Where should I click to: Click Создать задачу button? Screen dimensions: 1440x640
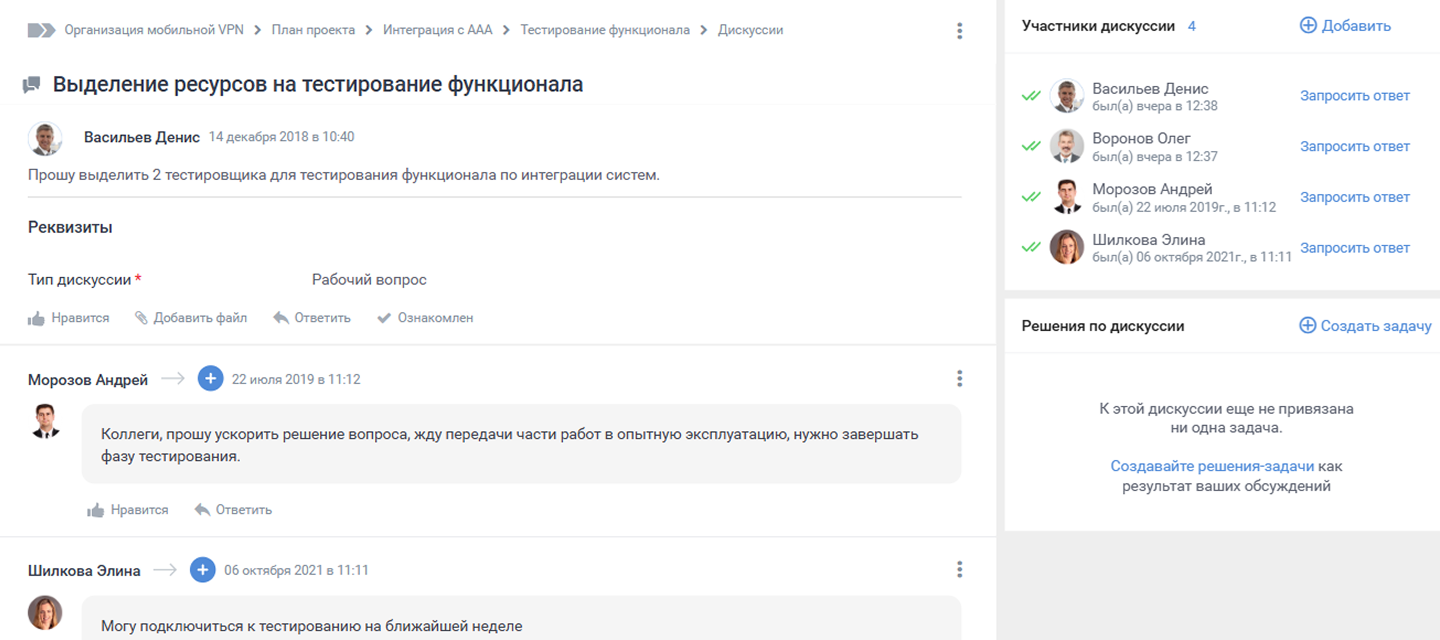click(1365, 326)
